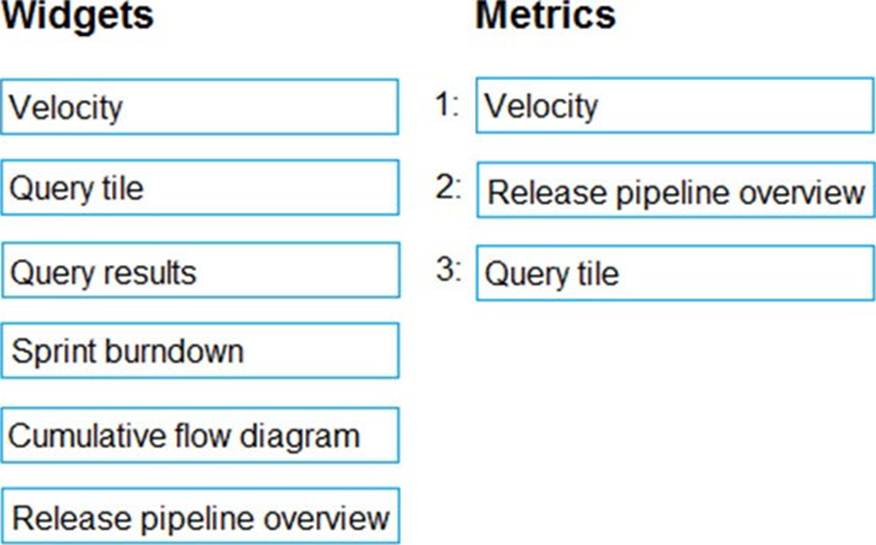
Task: Choose the Sprint burndown widget
Action: [x=200, y=351]
